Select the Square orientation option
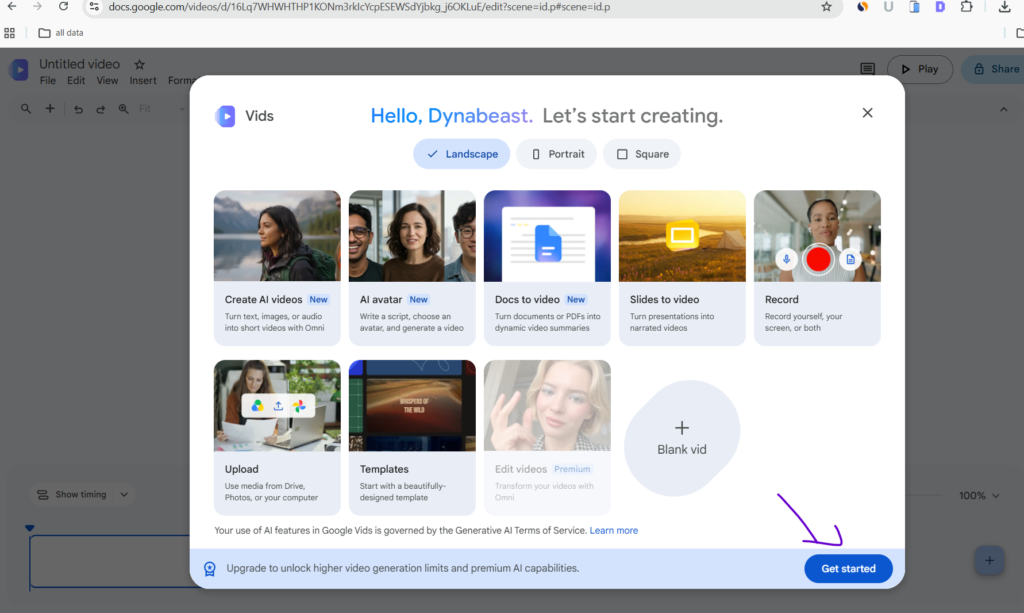 point(642,154)
